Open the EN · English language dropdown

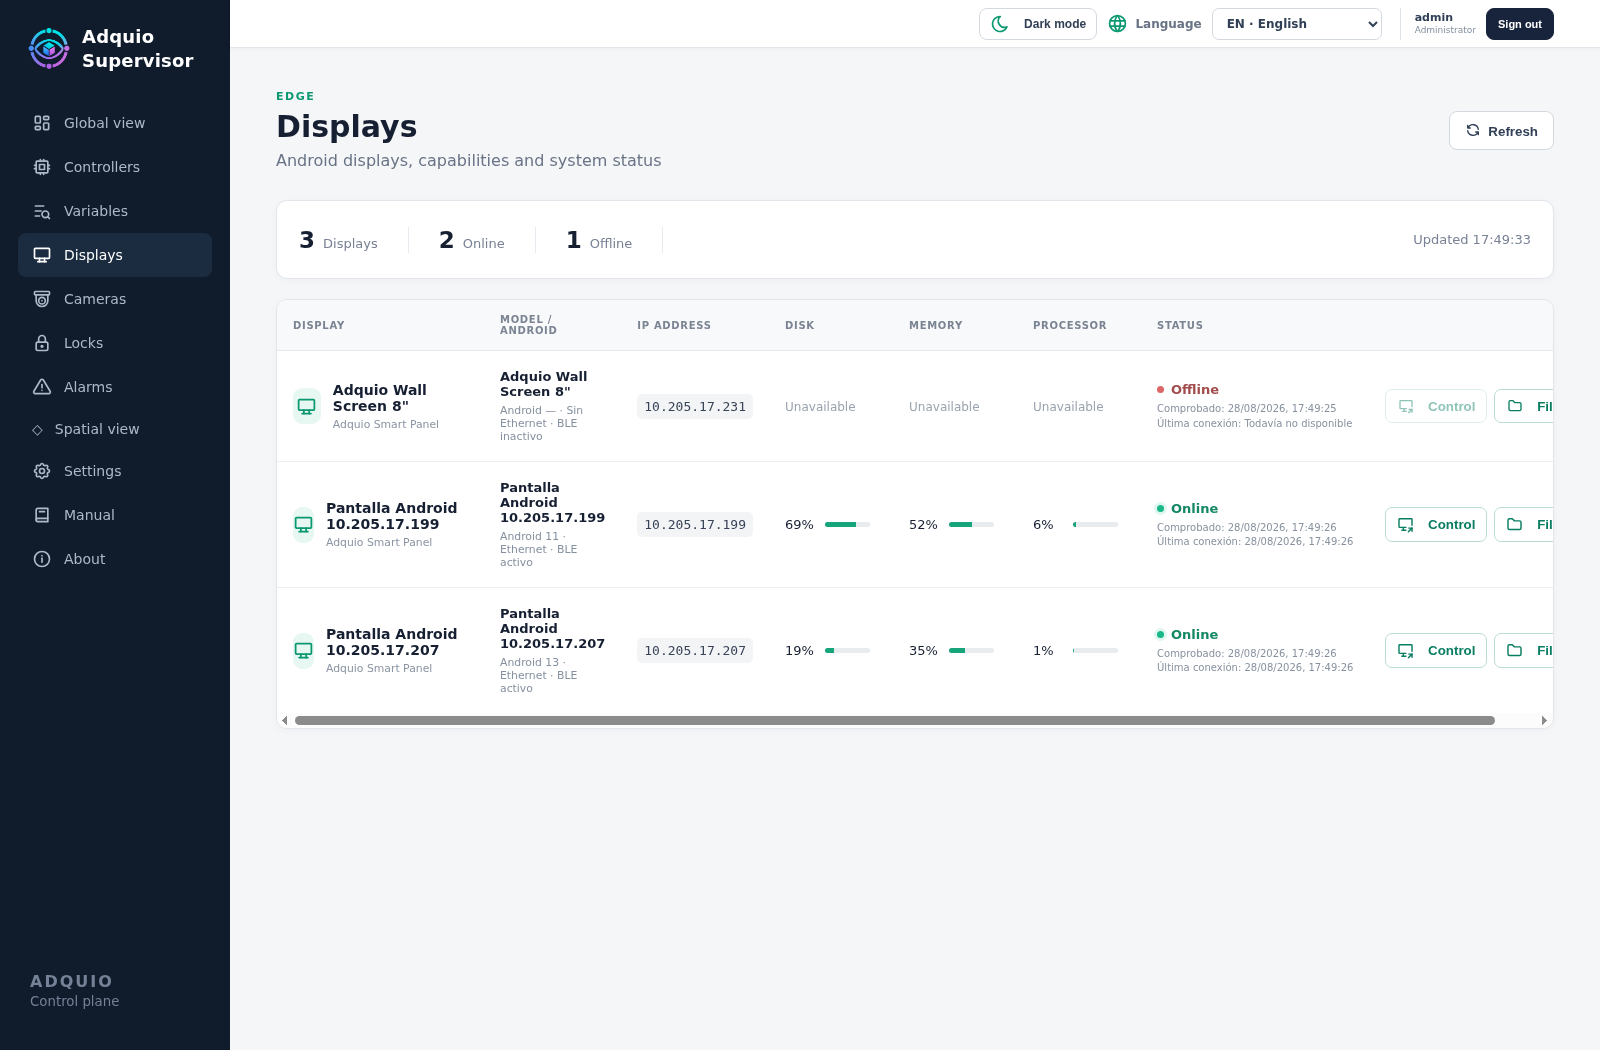[1297, 24]
